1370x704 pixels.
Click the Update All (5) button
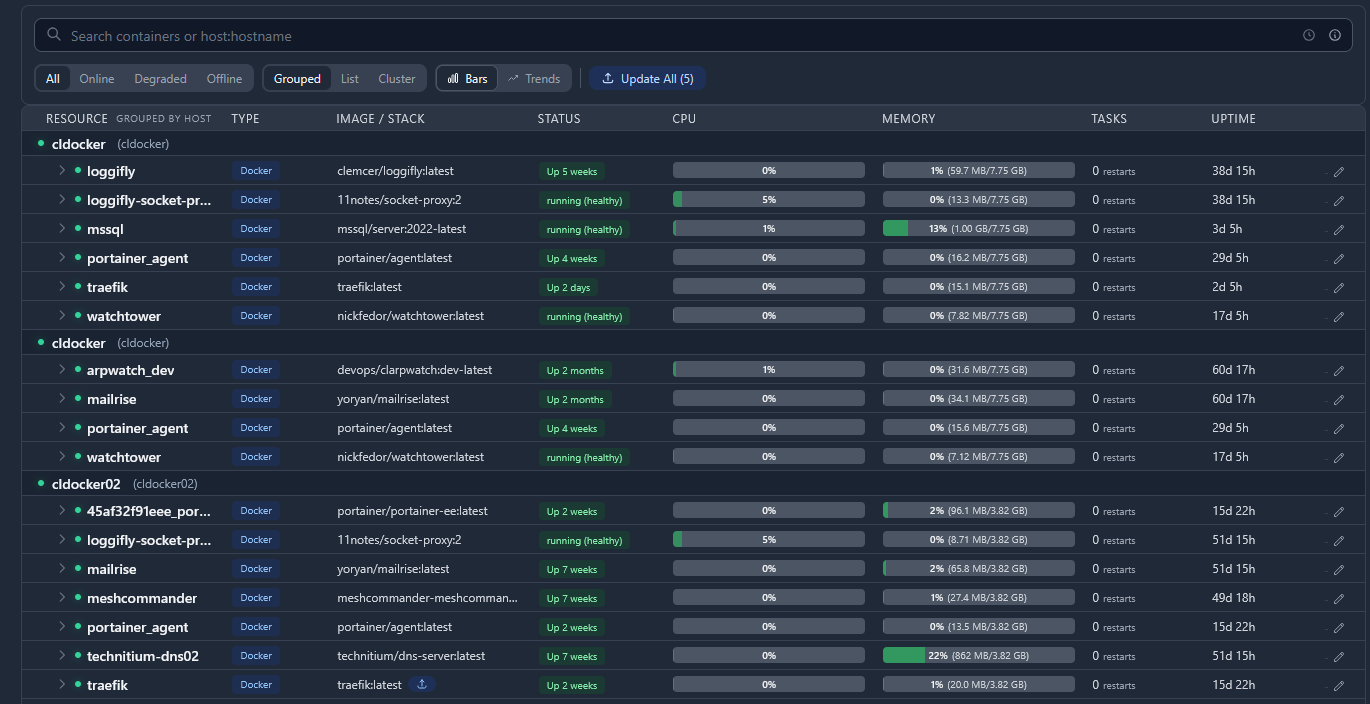pyautogui.click(x=647, y=79)
